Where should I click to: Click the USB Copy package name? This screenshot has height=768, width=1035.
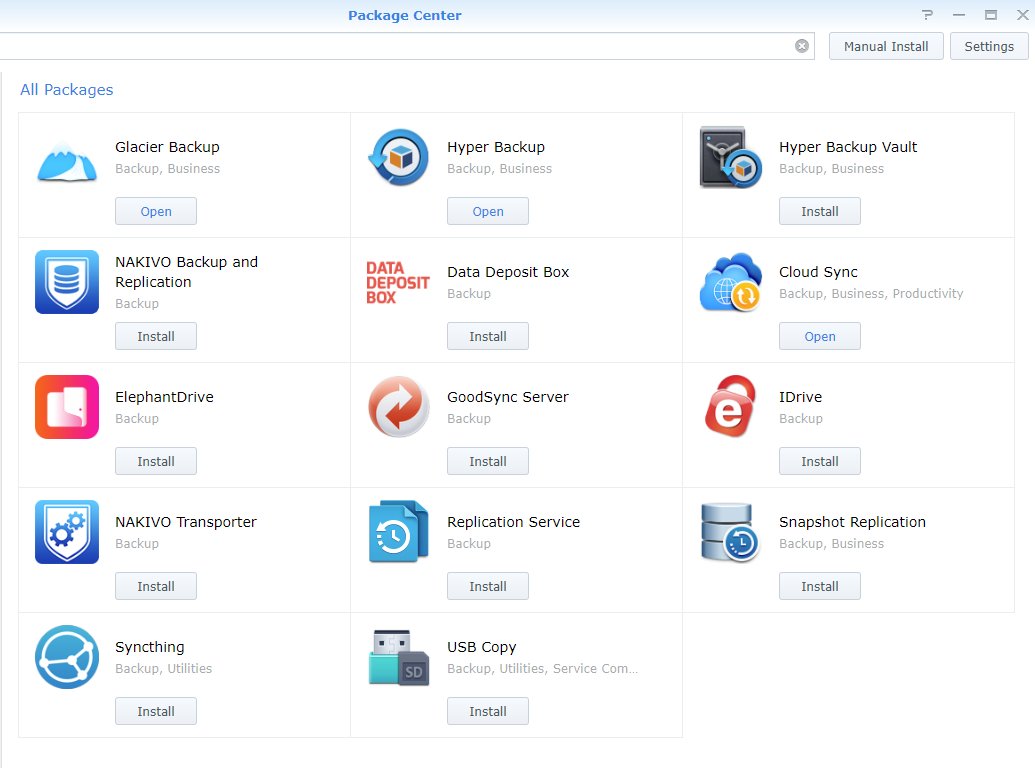[x=482, y=647]
